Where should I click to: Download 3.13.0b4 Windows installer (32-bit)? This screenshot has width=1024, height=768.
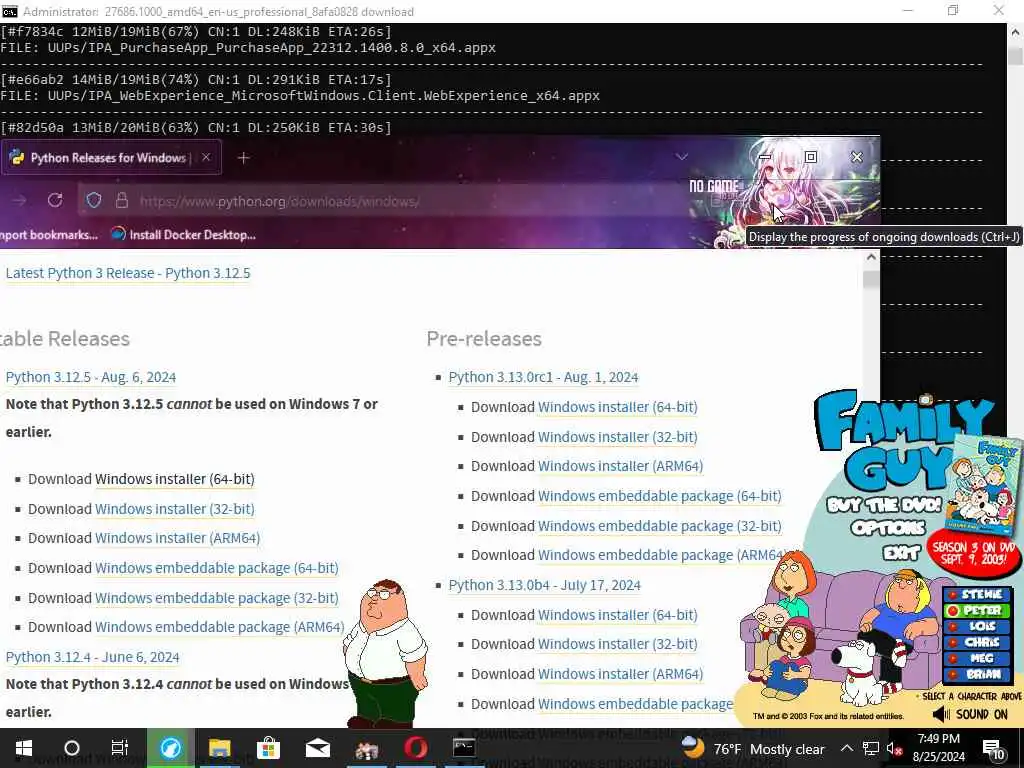pyautogui.click(x=617, y=644)
